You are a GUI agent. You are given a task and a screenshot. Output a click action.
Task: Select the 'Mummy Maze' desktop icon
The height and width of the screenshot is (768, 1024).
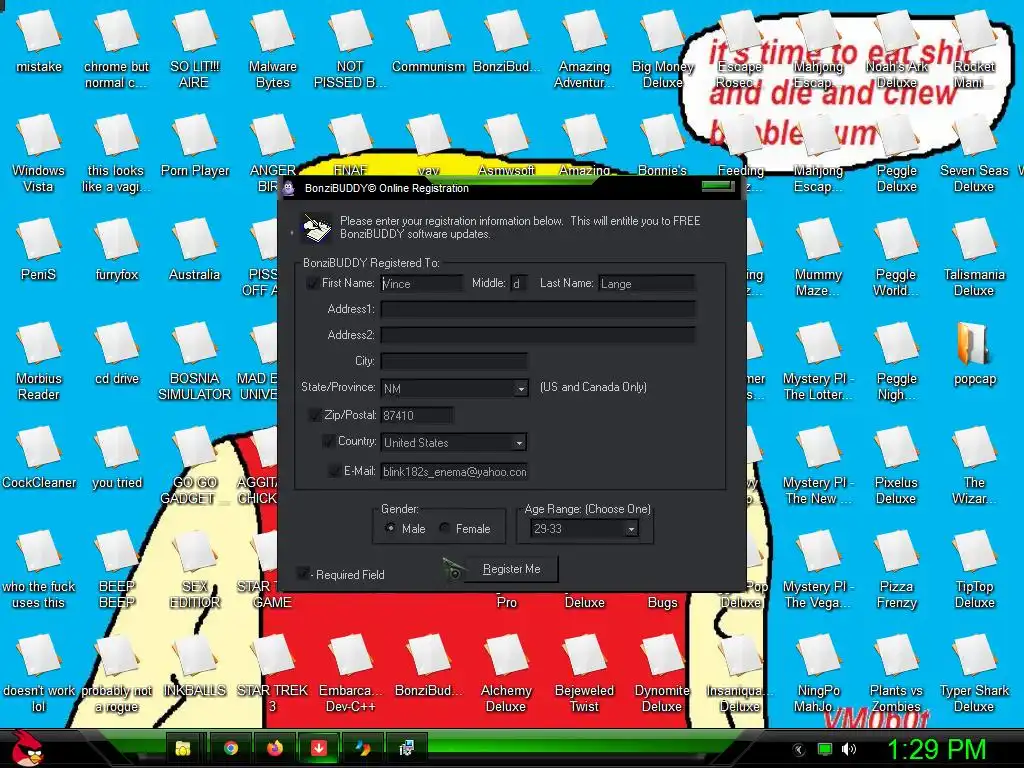[x=818, y=257]
